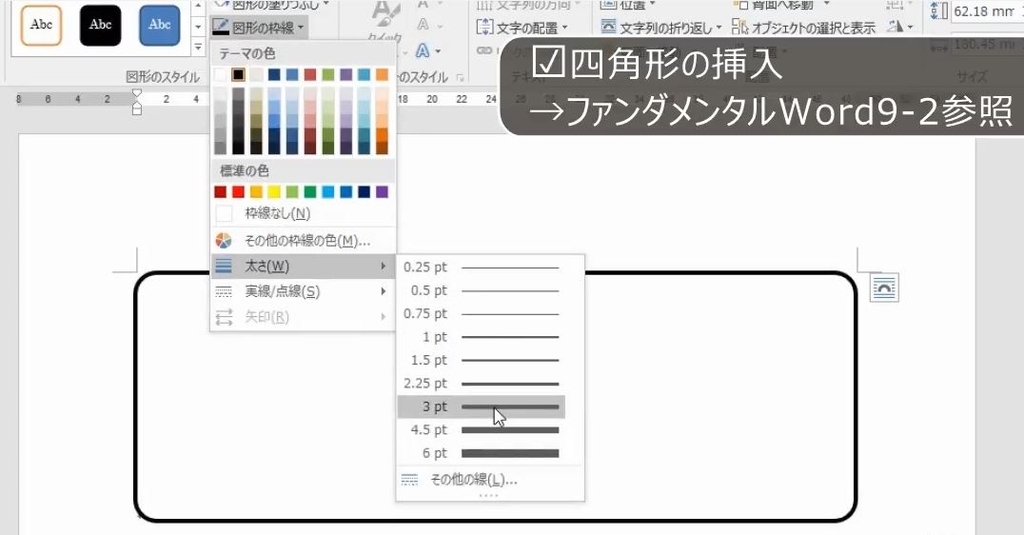Click the hanging indent marker on ruler
The width and height of the screenshot is (1024, 535).
tap(136, 106)
